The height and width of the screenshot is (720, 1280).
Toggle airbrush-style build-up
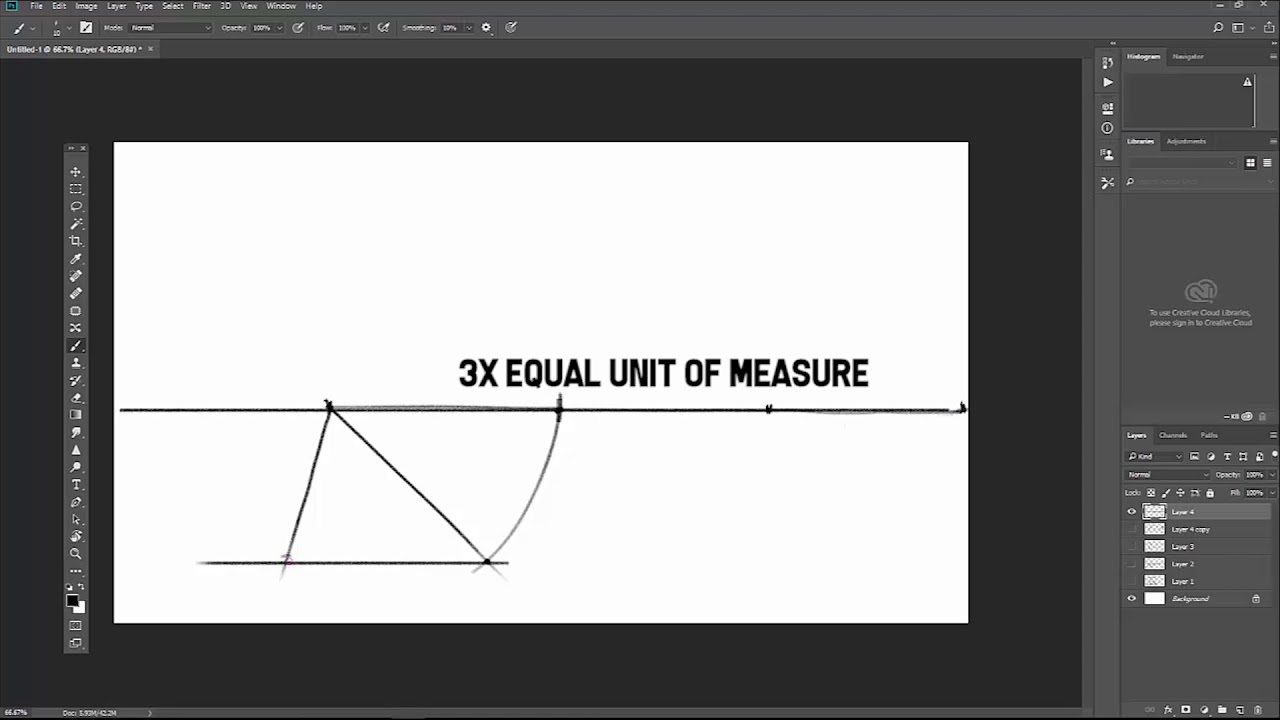(x=383, y=28)
